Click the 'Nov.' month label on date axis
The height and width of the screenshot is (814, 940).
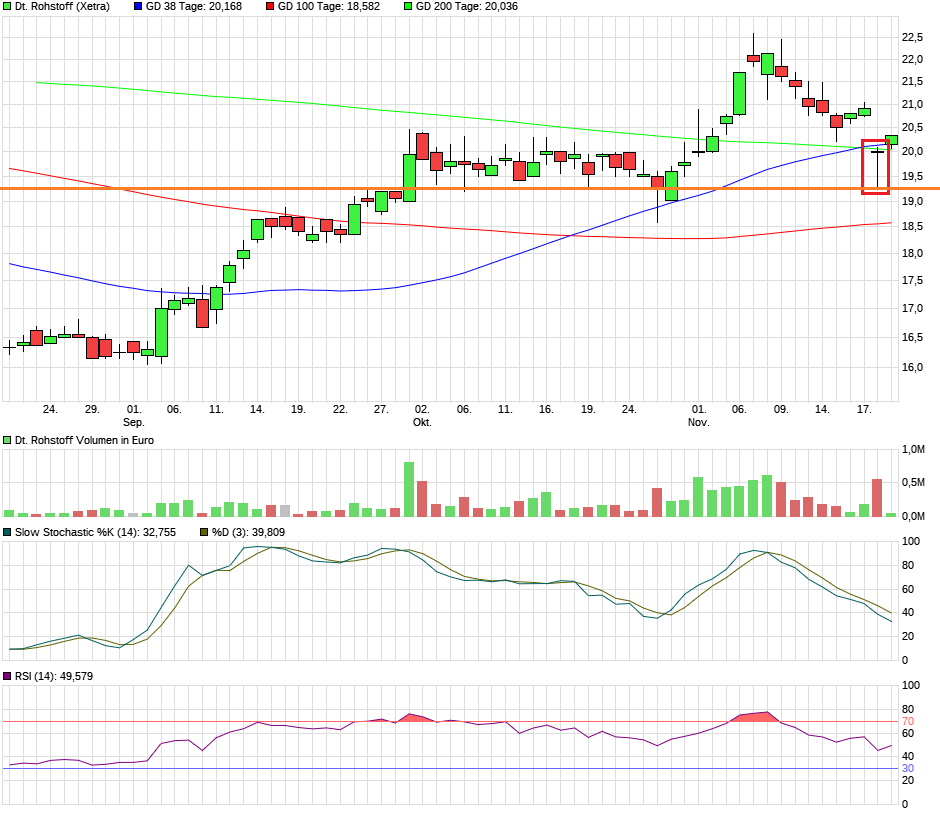pos(698,422)
